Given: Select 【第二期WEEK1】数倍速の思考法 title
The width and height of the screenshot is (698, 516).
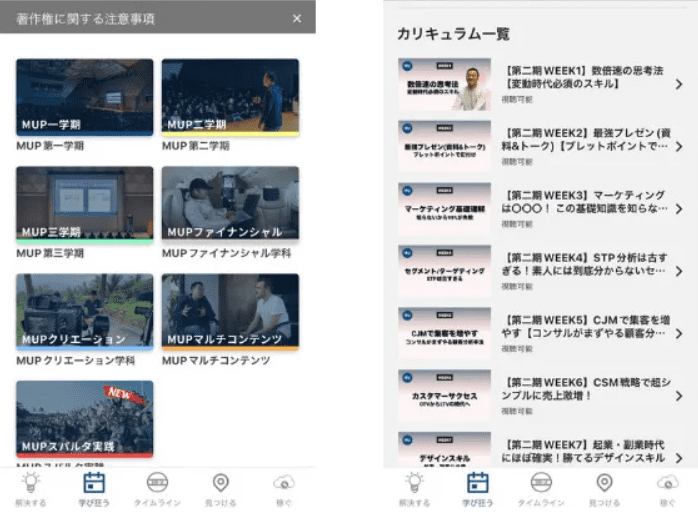Looking at the screenshot, I should click(583, 77).
